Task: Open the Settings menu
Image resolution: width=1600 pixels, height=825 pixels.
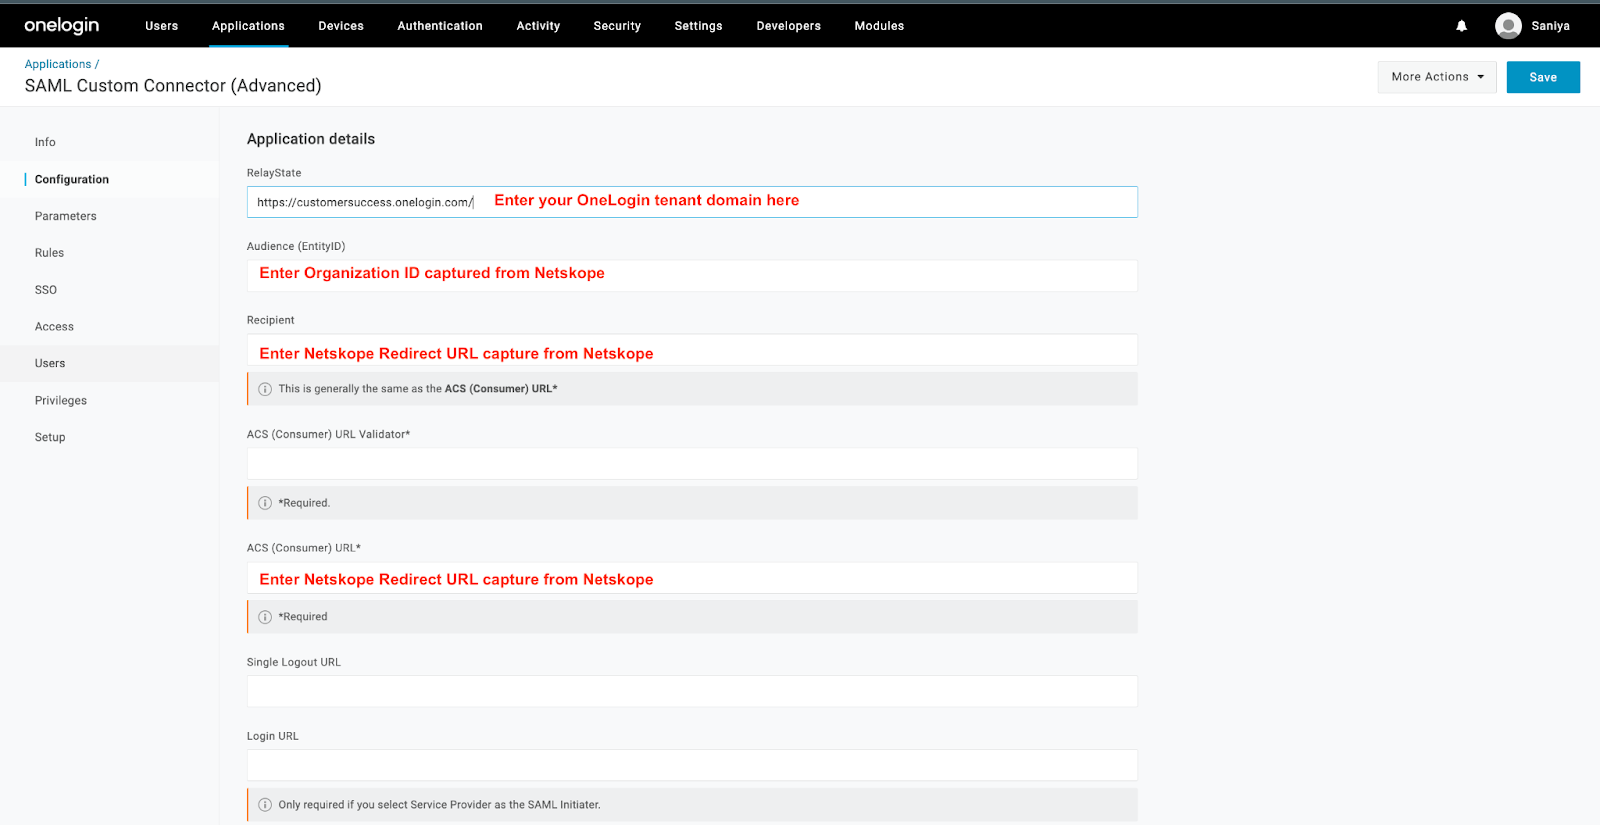Action: click(x=698, y=26)
